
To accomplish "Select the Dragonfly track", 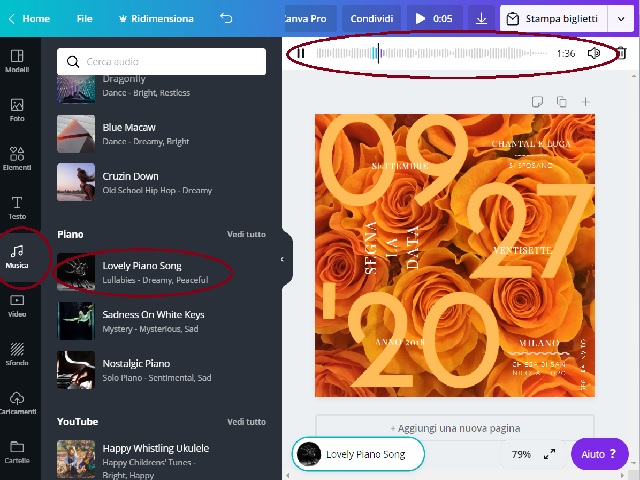I will (x=162, y=89).
